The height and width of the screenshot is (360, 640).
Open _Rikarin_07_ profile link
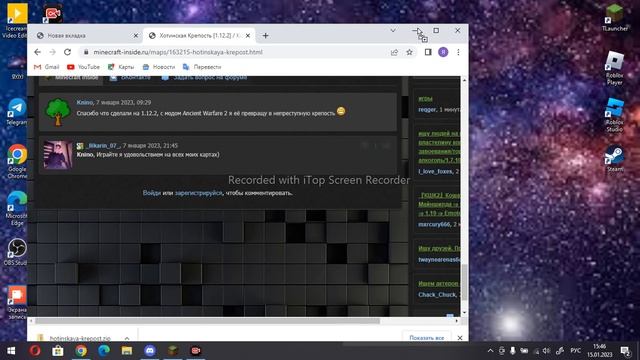click(x=103, y=146)
